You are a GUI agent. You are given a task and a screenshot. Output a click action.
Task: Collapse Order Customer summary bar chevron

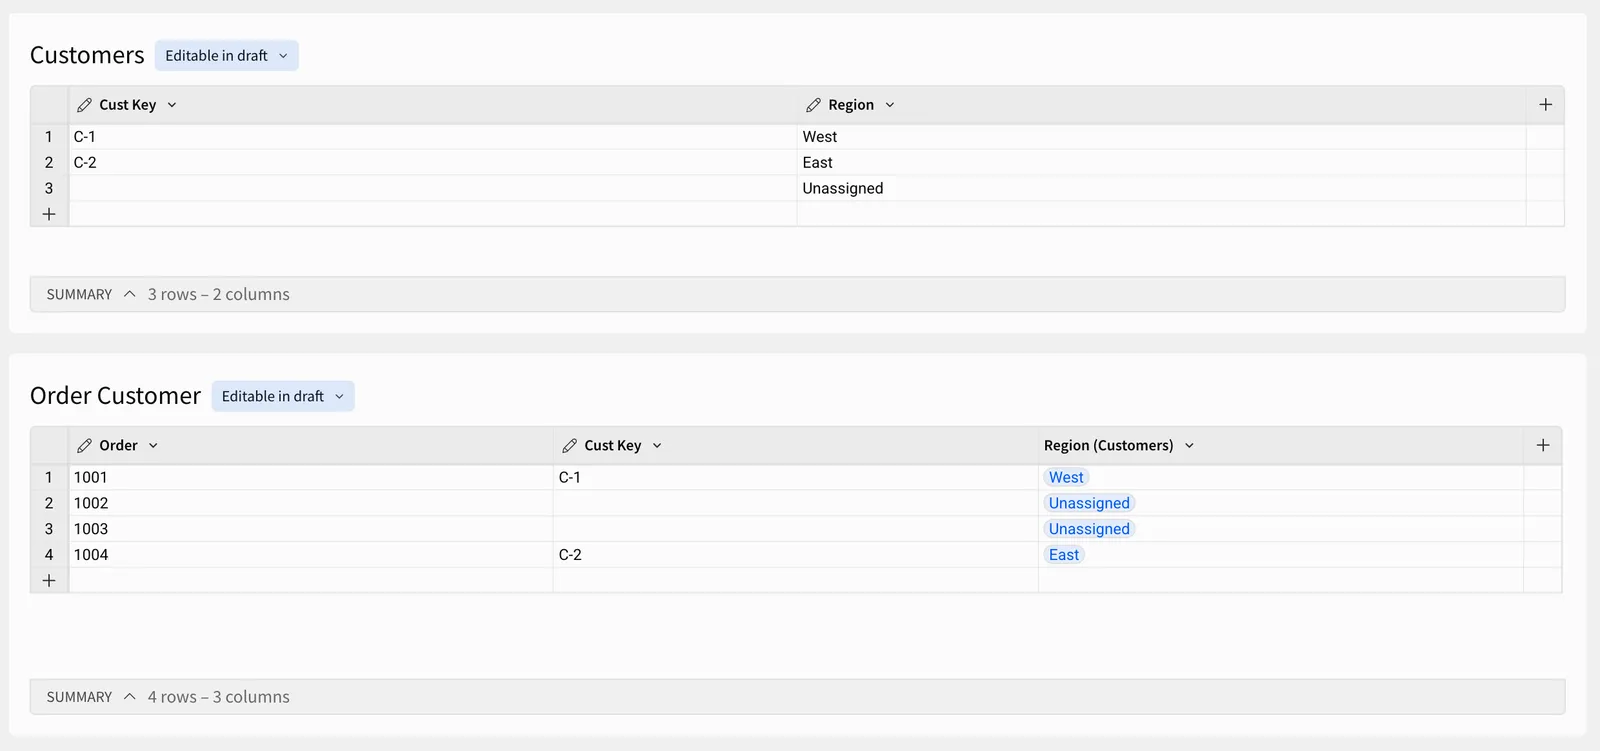coord(129,697)
